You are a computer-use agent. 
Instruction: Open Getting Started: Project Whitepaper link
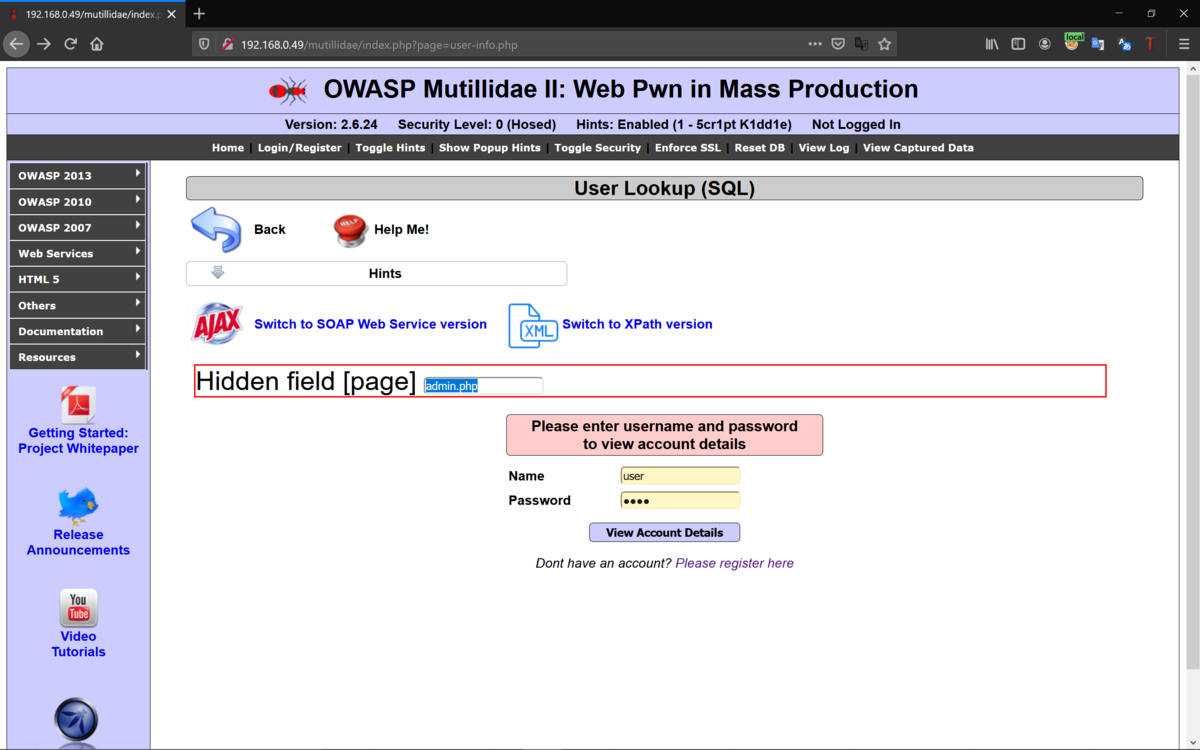pyautogui.click(x=78, y=441)
